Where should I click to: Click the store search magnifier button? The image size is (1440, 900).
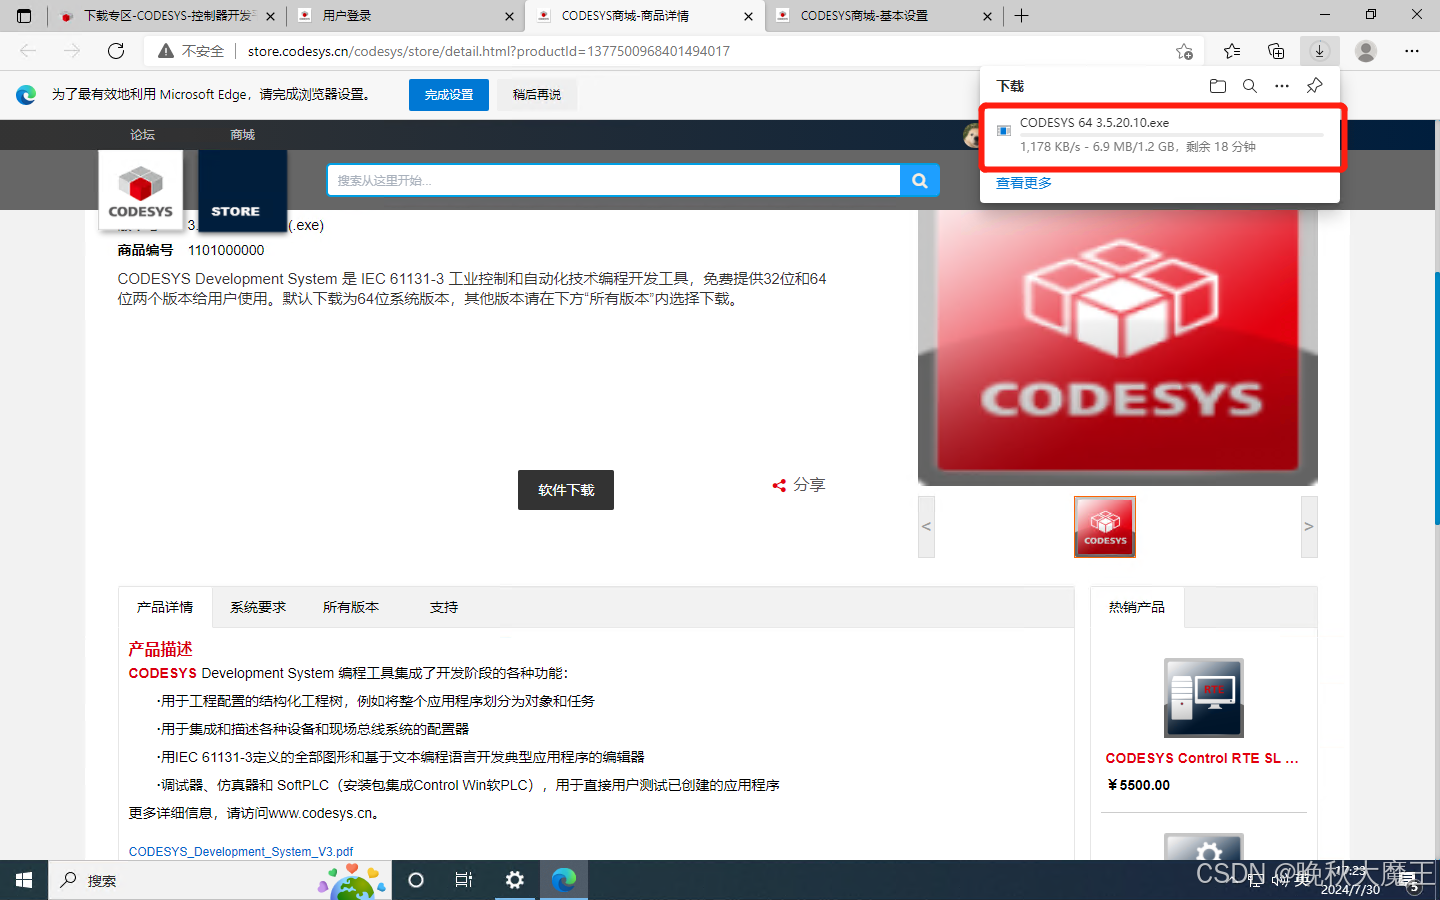click(920, 180)
